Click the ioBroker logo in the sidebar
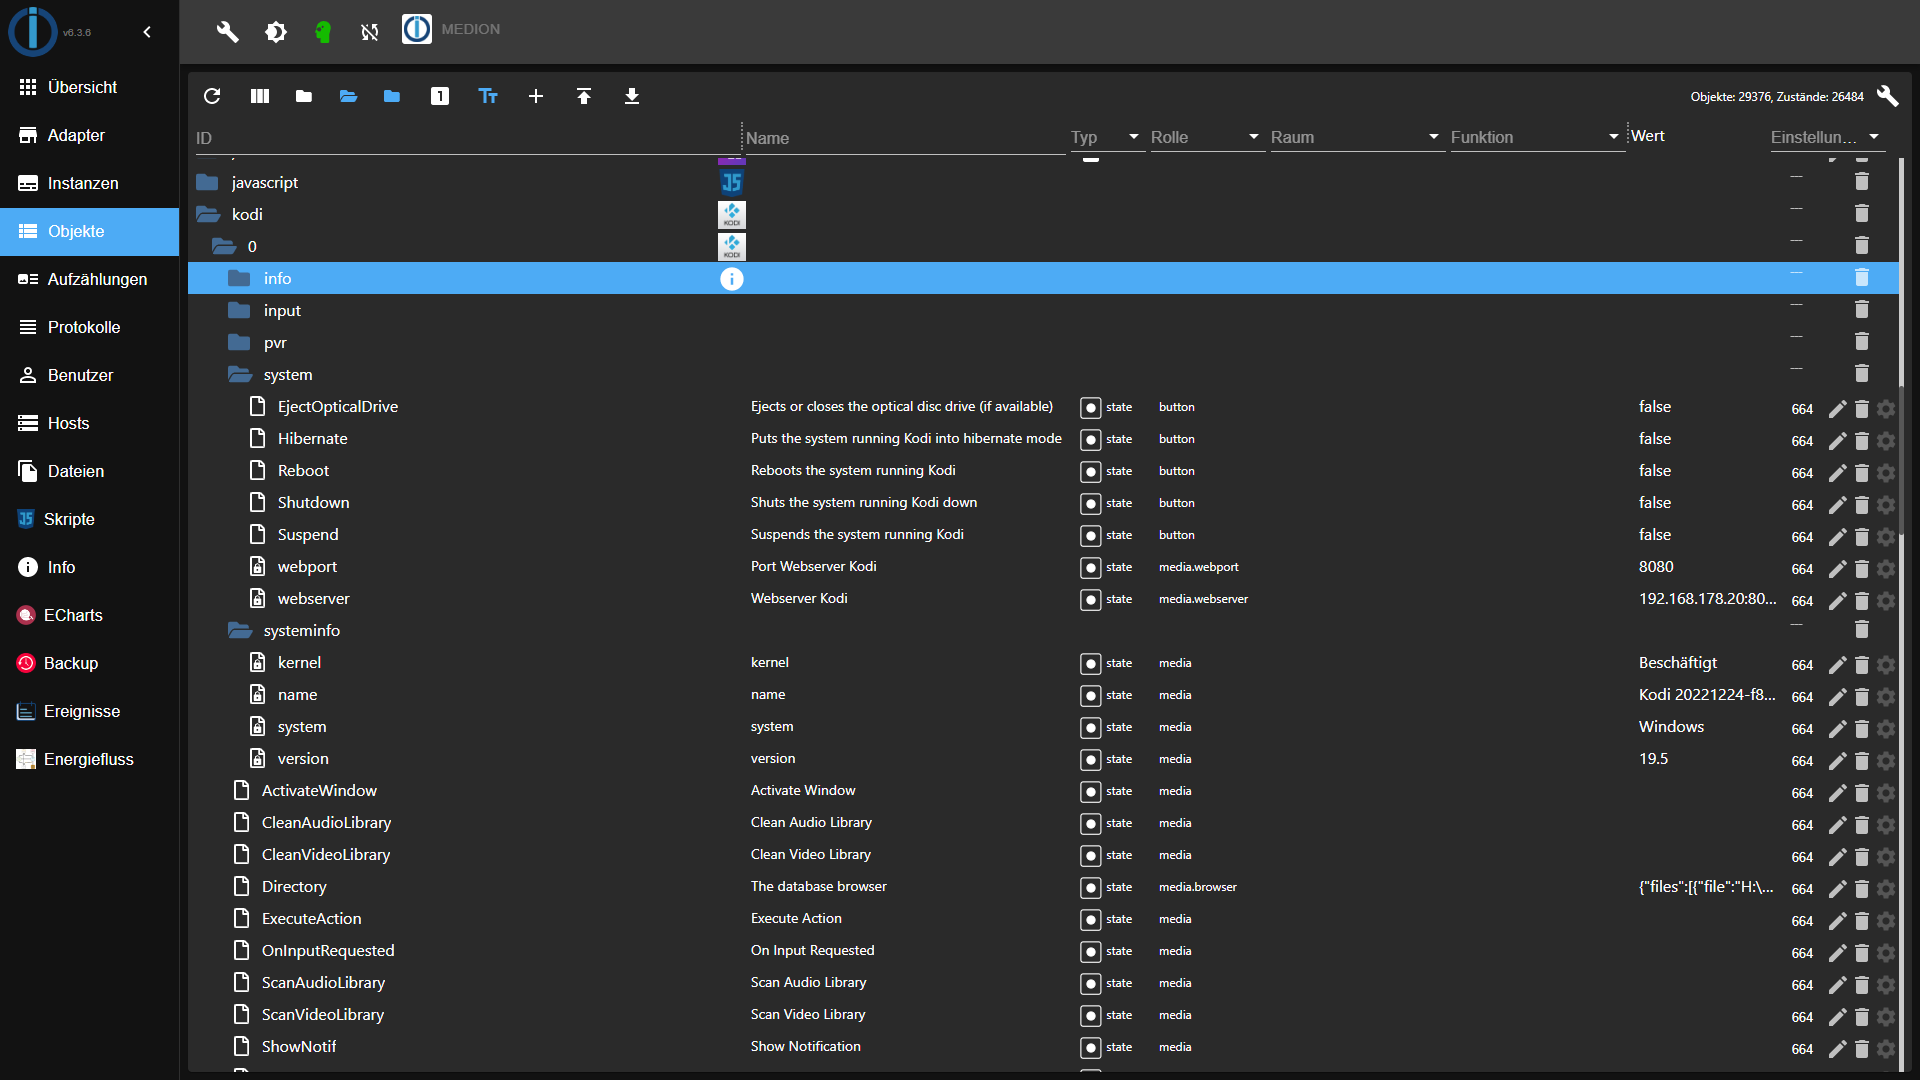Viewport: 1920px width, 1080px height. (x=33, y=31)
